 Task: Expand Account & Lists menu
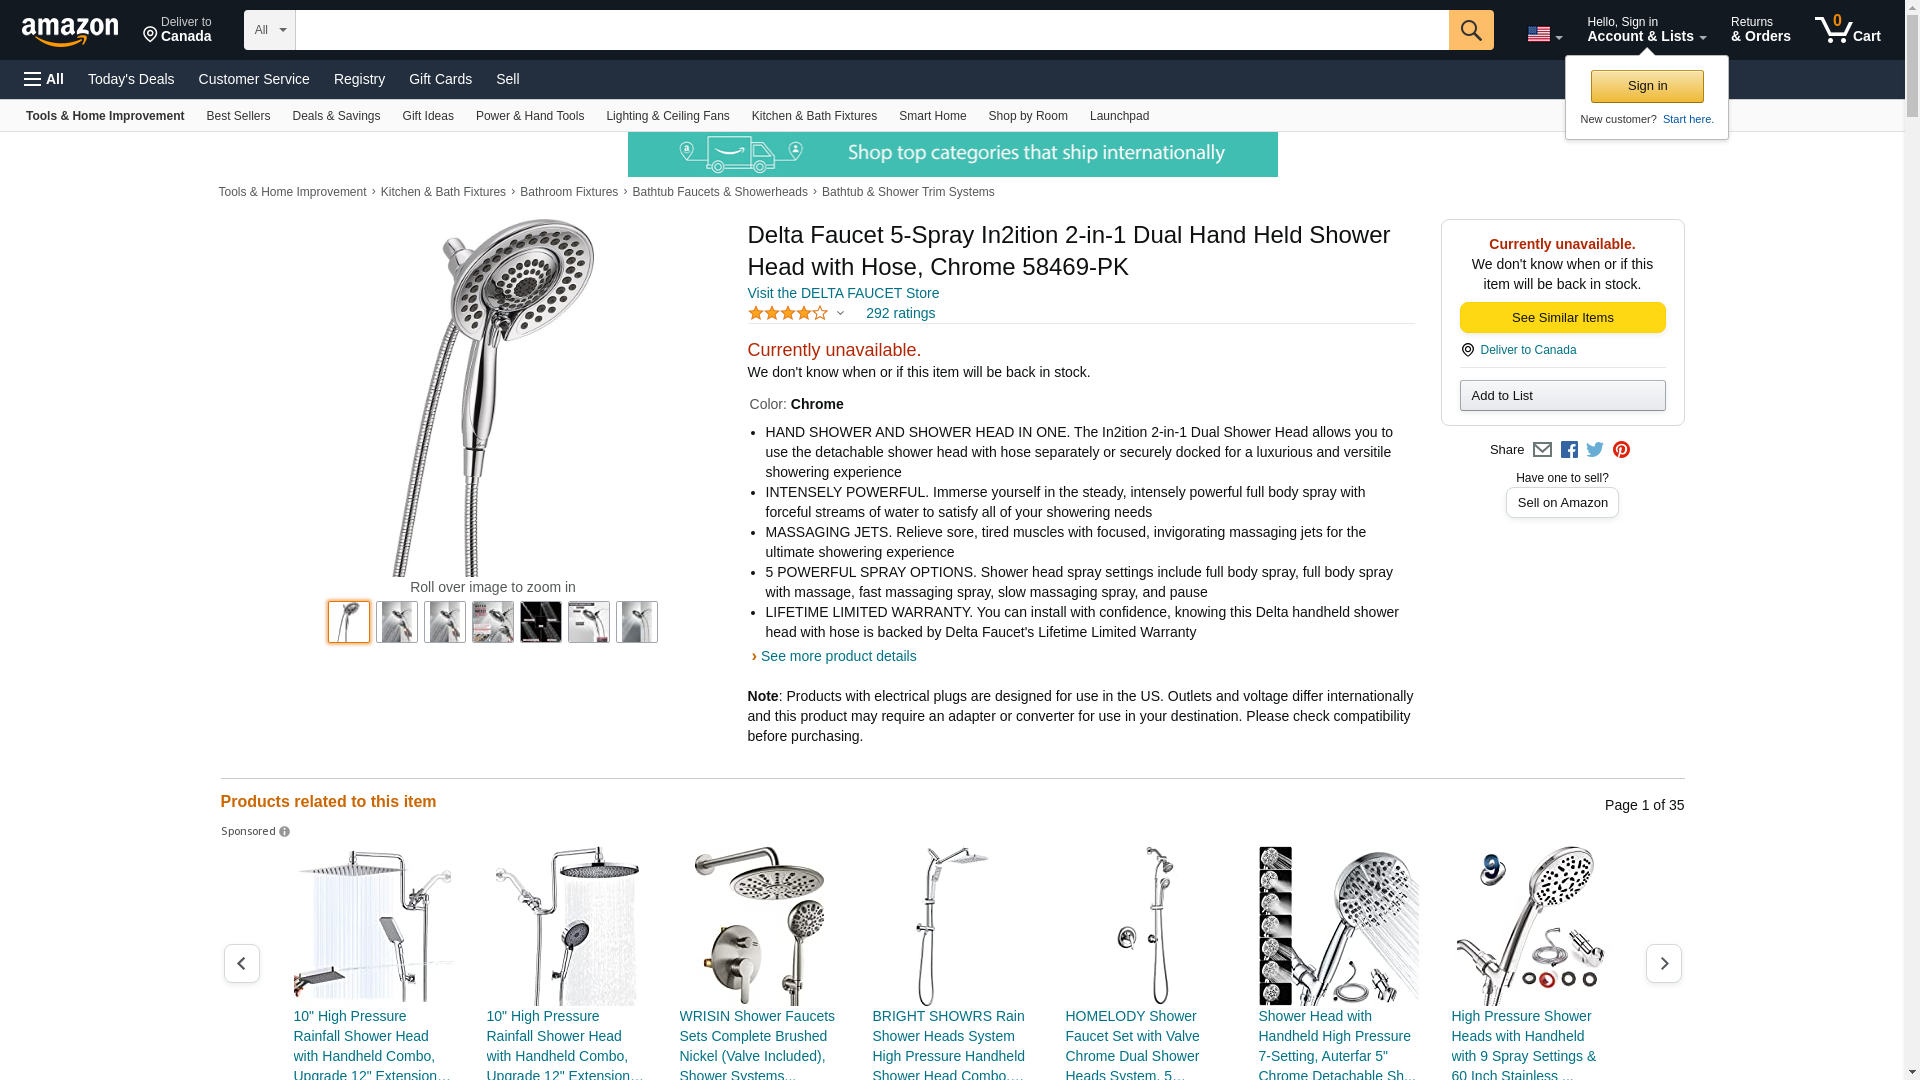(x=1646, y=30)
